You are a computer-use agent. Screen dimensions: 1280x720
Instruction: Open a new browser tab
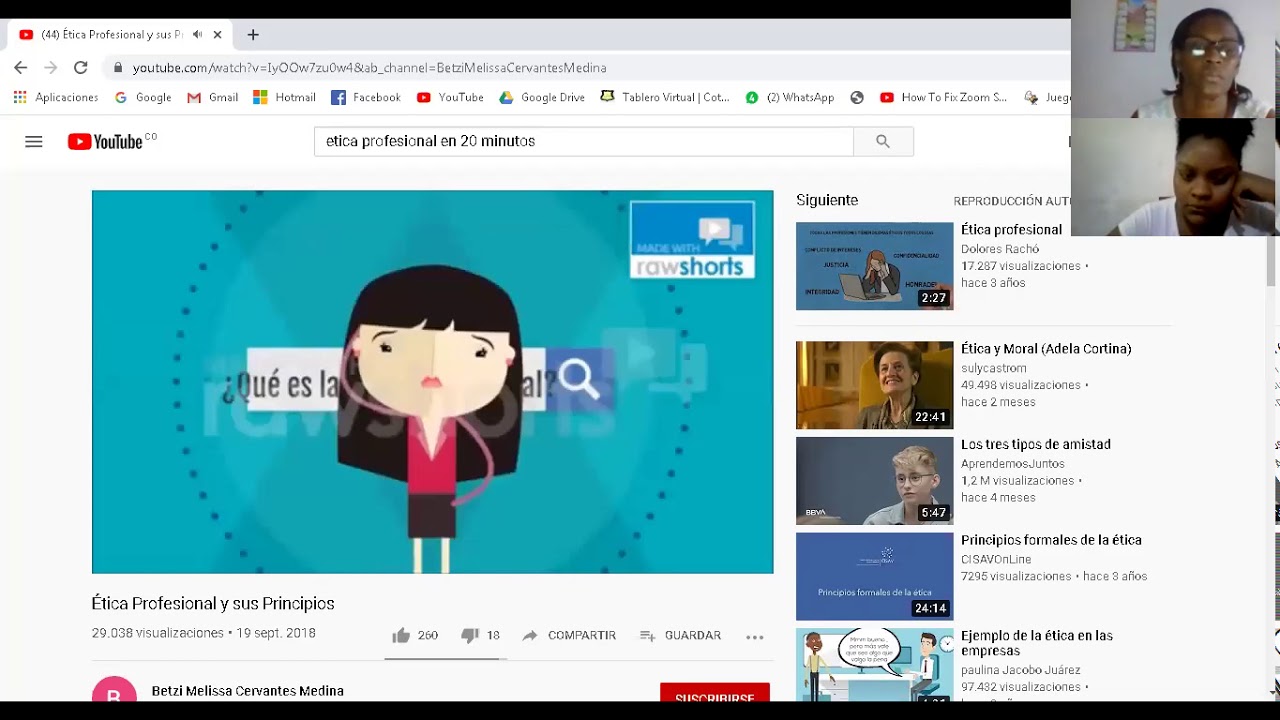point(253,34)
